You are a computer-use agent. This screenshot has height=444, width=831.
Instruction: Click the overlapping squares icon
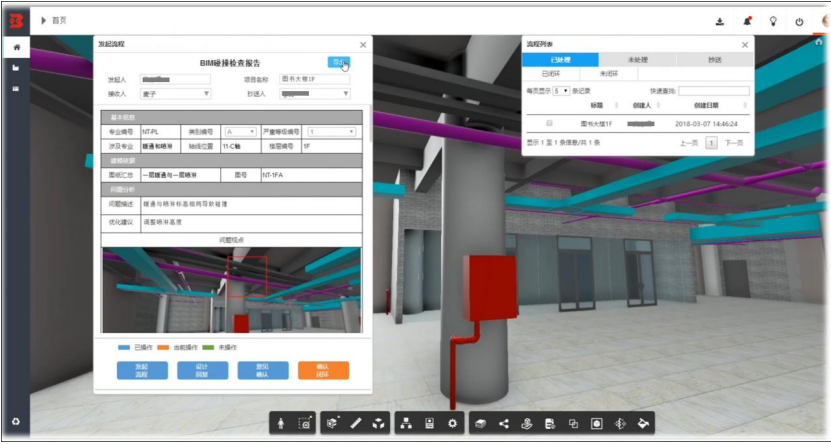573,423
